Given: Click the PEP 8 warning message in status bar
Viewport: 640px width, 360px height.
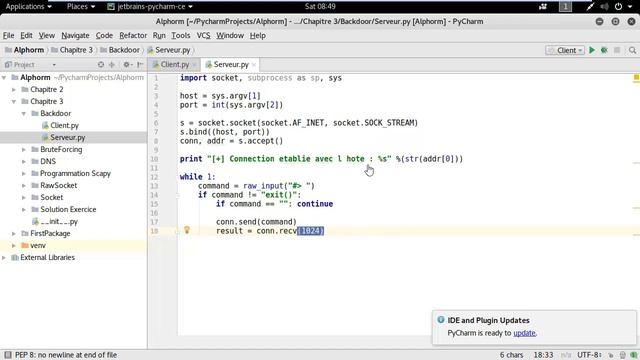Looking at the screenshot, I should pos(66,355).
